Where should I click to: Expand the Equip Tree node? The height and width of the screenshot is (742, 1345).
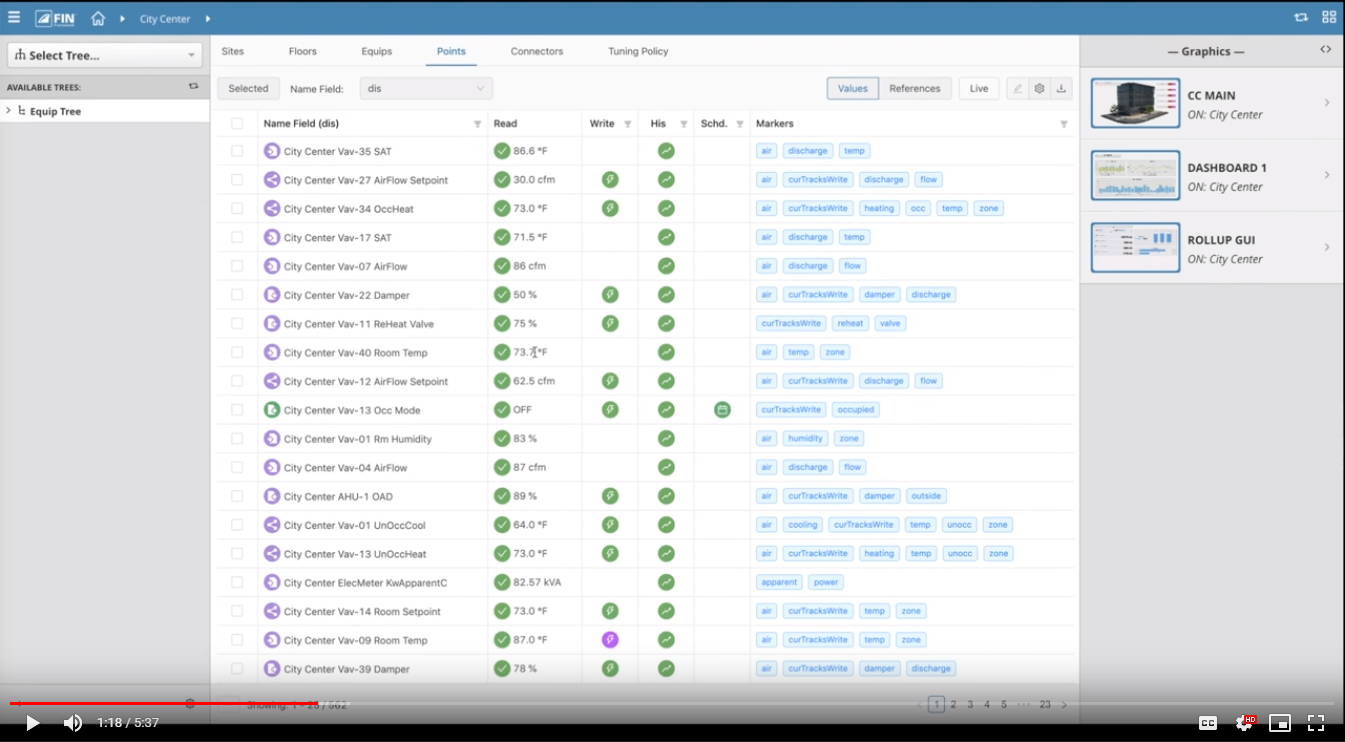click(x=9, y=111)
